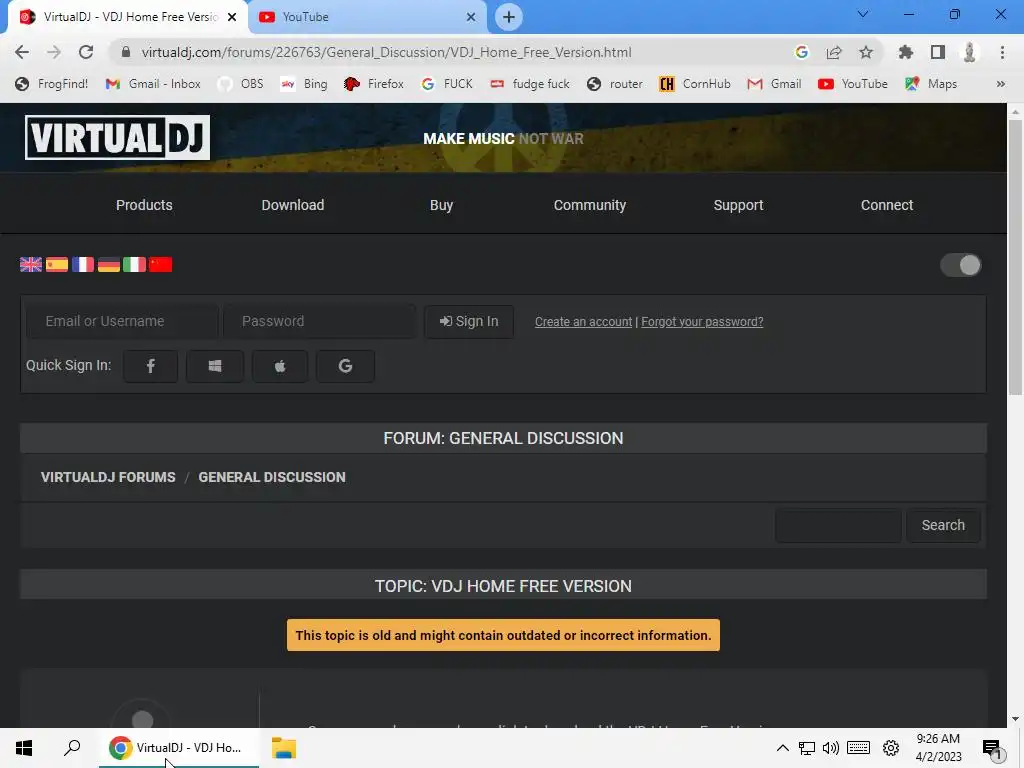Open taskbar search magnifier

pyautogui.click(x=72, y=748)
